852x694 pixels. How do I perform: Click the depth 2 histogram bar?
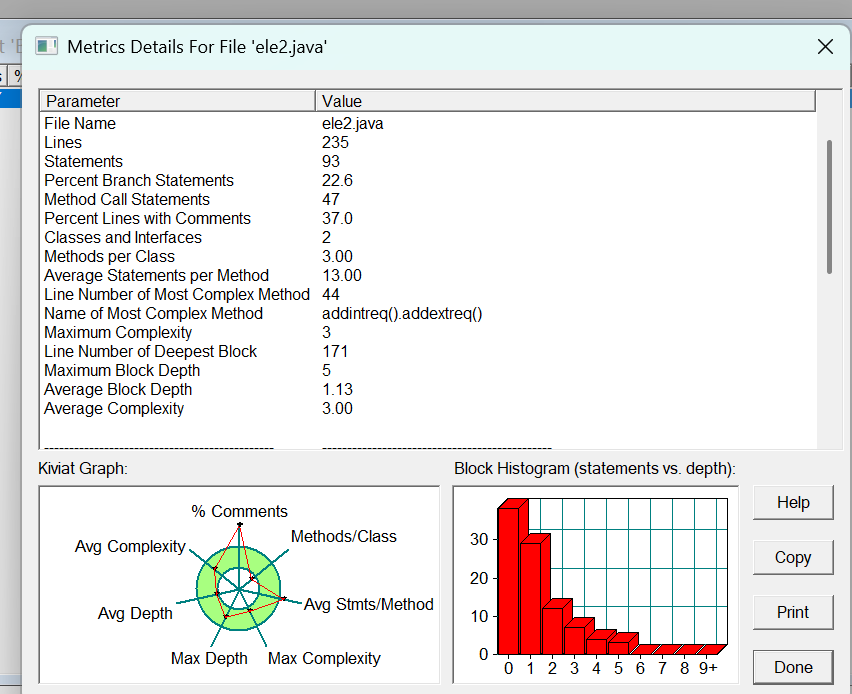pyautogui.click(x=553, y=630)
